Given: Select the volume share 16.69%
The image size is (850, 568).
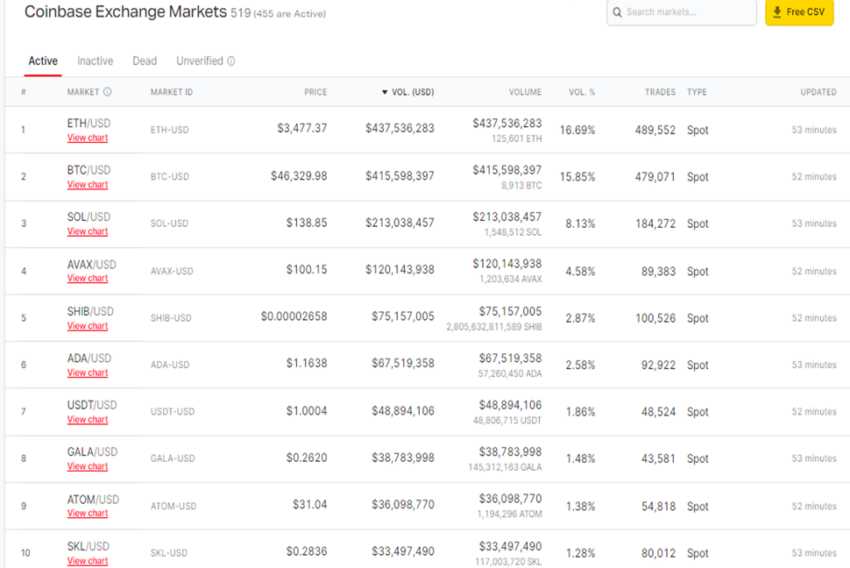Looking at the screenshot, I should click(x=577, y=130).
